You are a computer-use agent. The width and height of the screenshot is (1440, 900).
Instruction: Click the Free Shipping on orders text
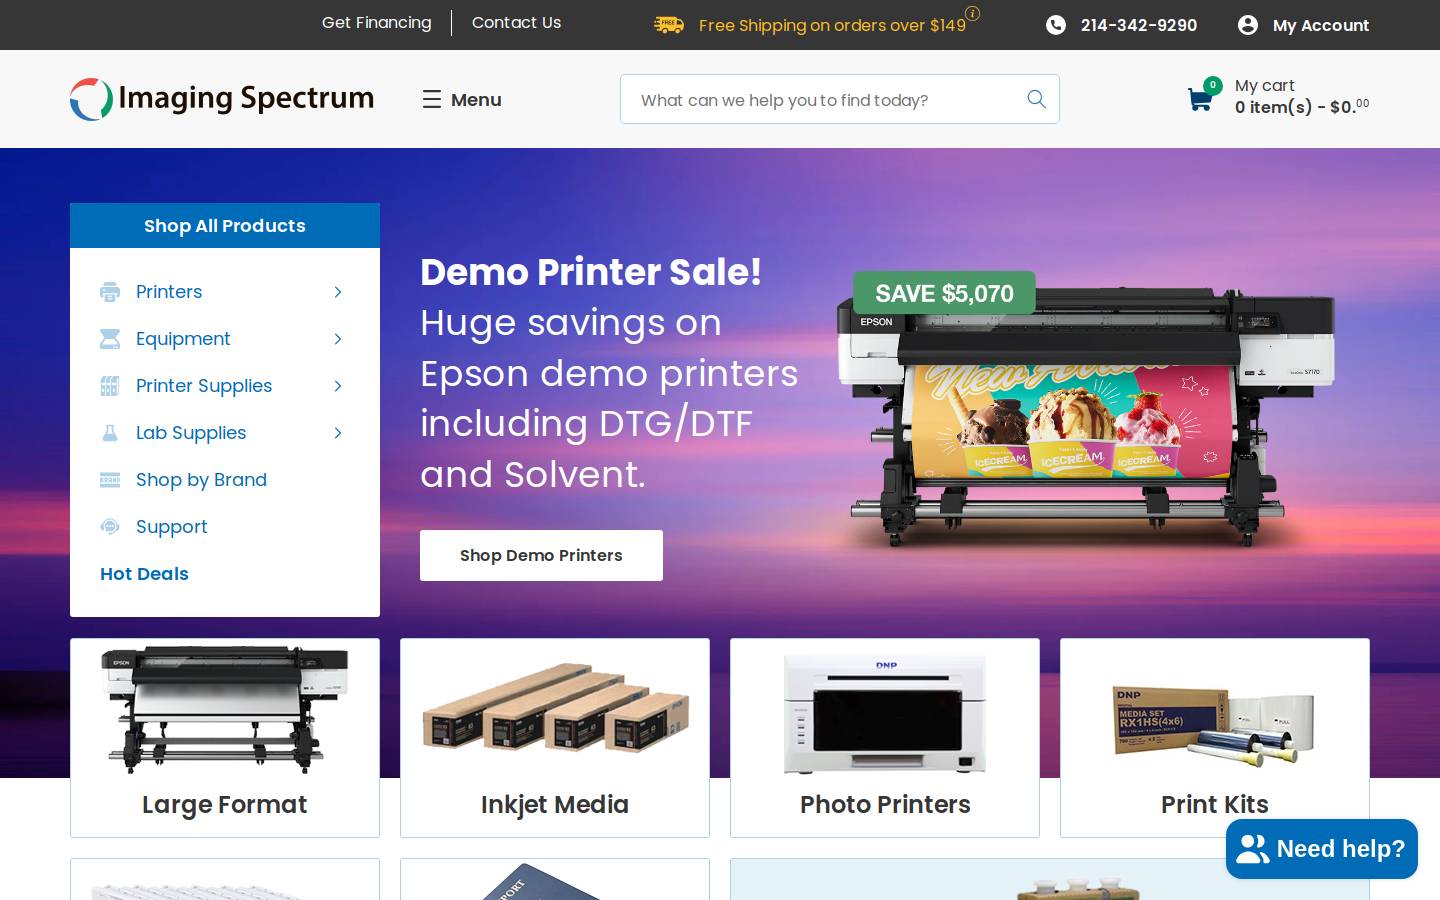(x=832, y=25)
